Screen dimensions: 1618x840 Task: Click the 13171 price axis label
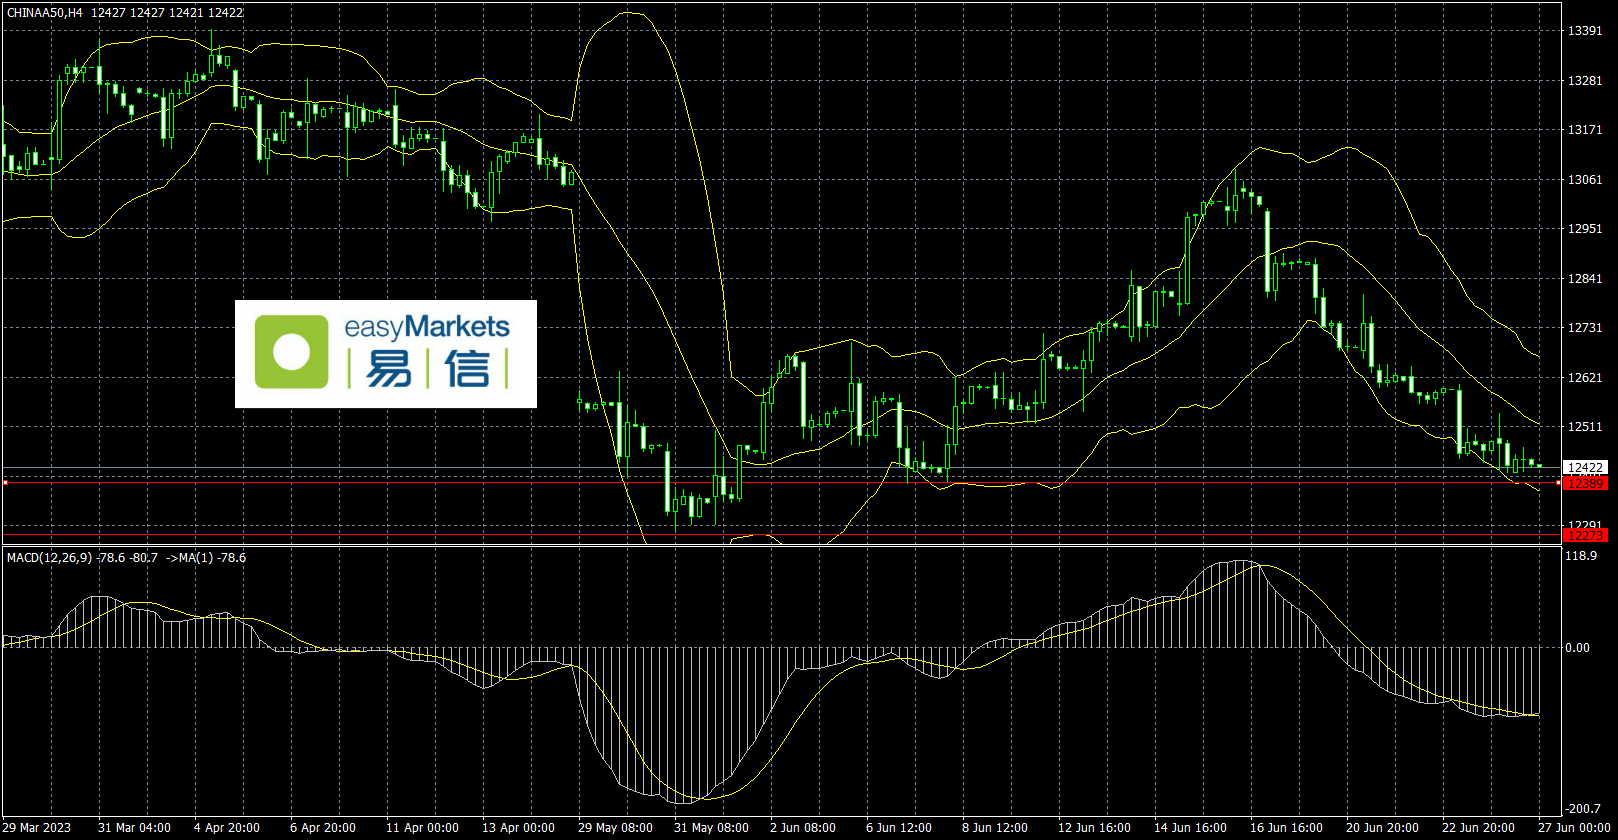tap(1585, 130)
